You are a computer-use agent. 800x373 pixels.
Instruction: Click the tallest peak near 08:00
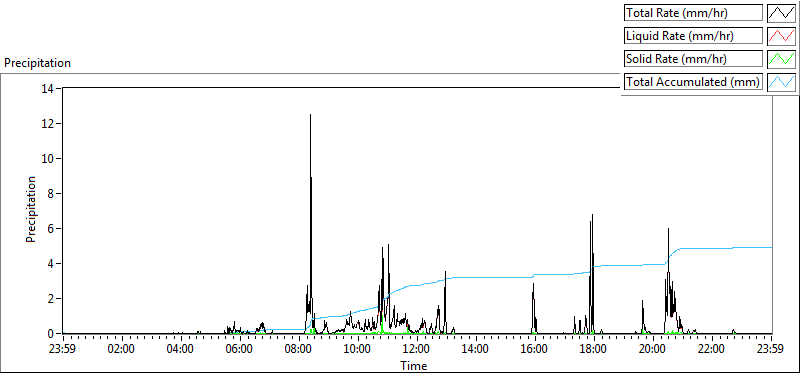coord(310,115)
